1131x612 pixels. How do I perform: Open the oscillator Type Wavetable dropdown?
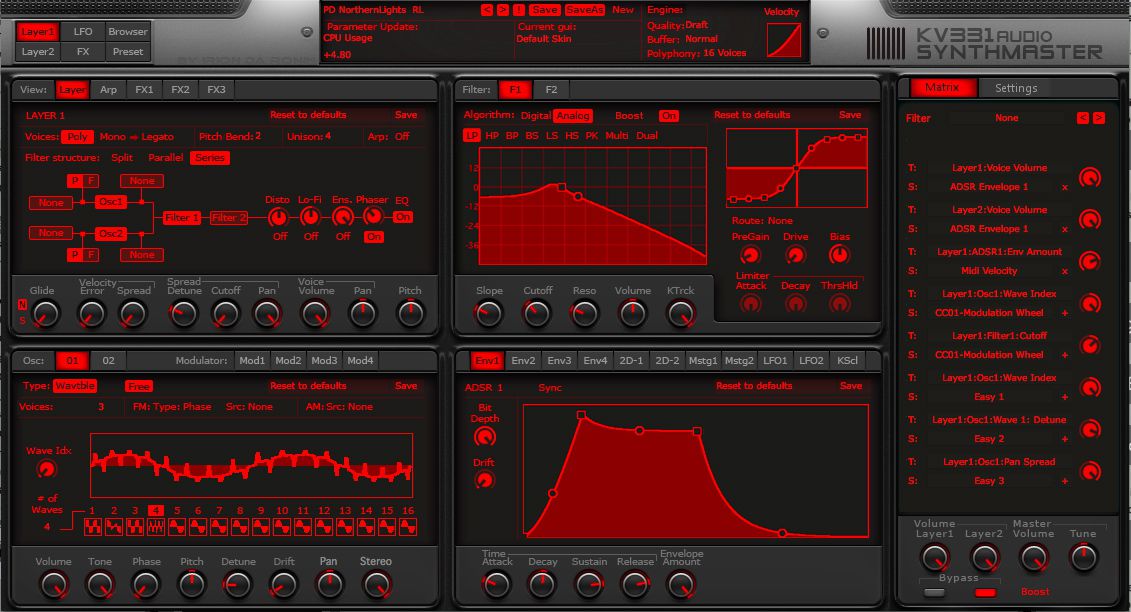pos(75,386)
